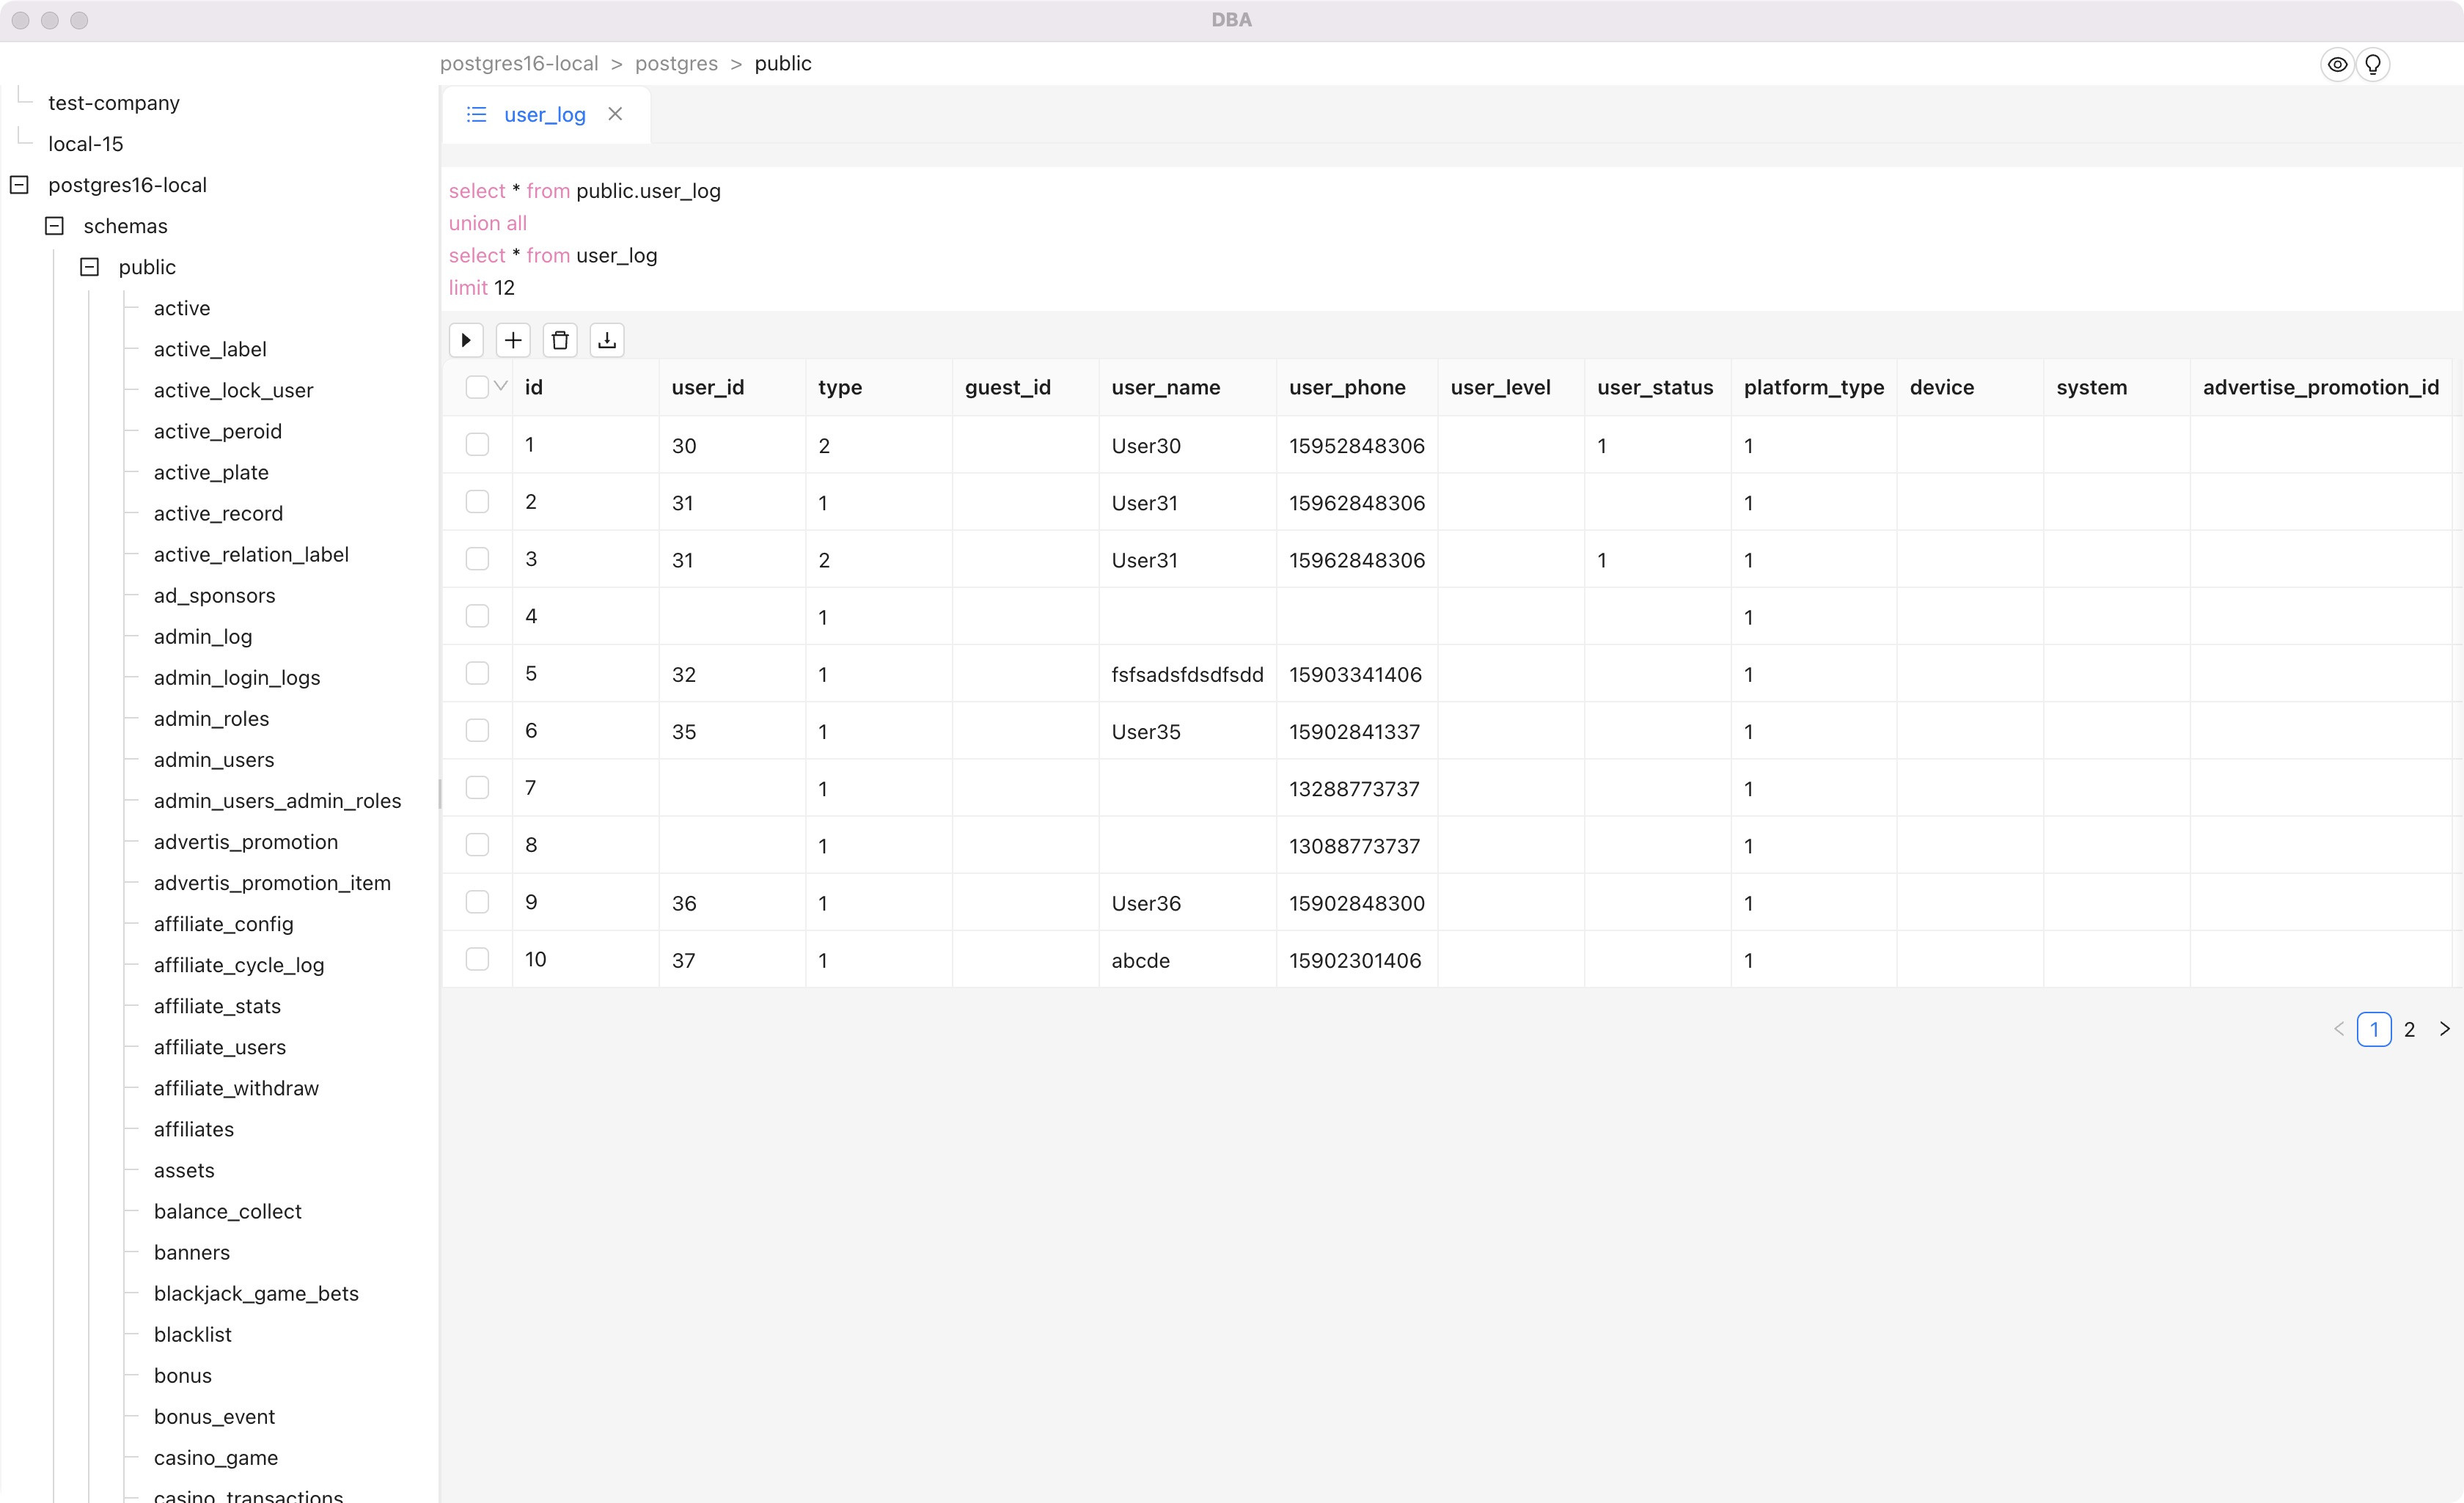This screenshot has width=2464, height=1503.
Task: Check the select-all checkbox in table header
Action: coord(477,387)
